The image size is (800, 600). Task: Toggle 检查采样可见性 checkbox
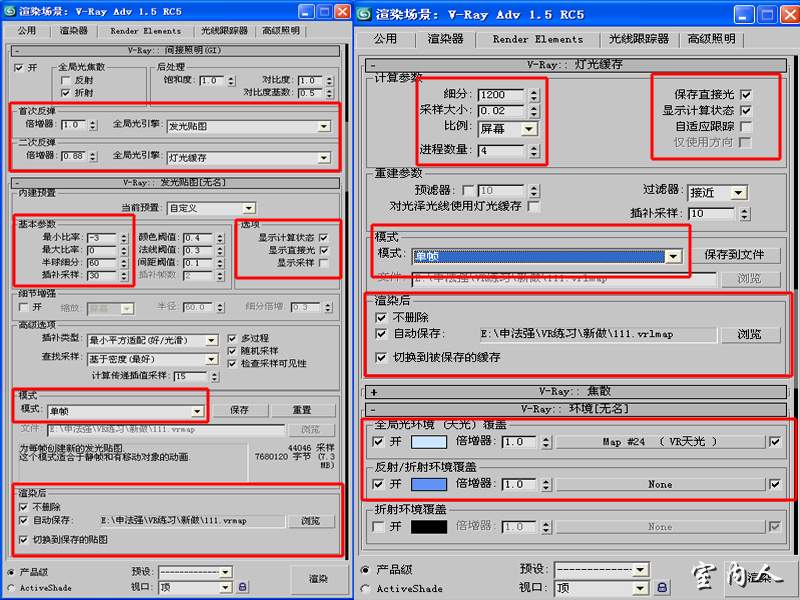click(232, 363)
